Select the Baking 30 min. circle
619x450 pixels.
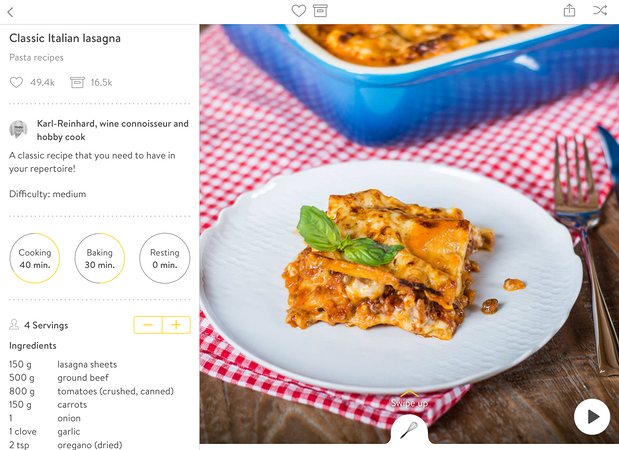pyautogui.click(x=99, y=259)
